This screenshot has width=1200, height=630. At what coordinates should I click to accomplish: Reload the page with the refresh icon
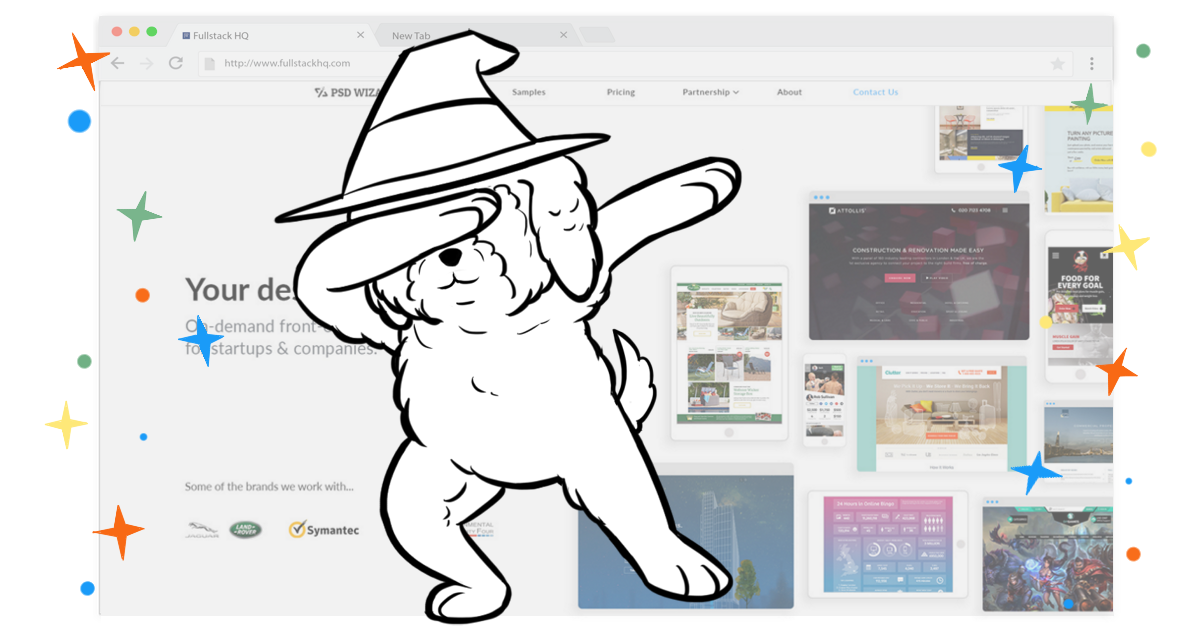click(177, 62)
